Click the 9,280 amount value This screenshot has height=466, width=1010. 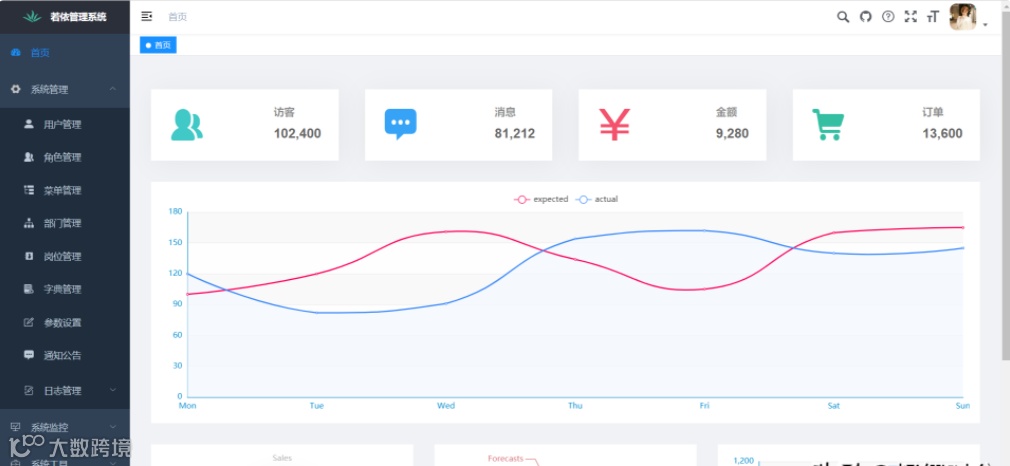click(732, 133)
